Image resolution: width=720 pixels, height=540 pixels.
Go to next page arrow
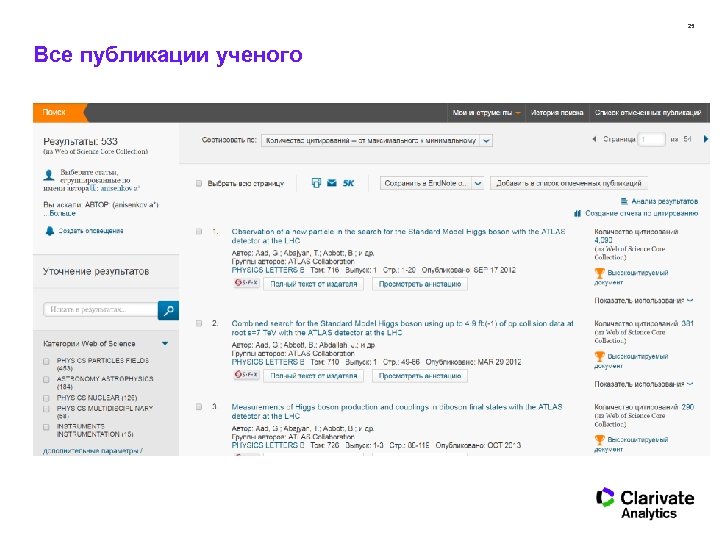tap(706, 139)
